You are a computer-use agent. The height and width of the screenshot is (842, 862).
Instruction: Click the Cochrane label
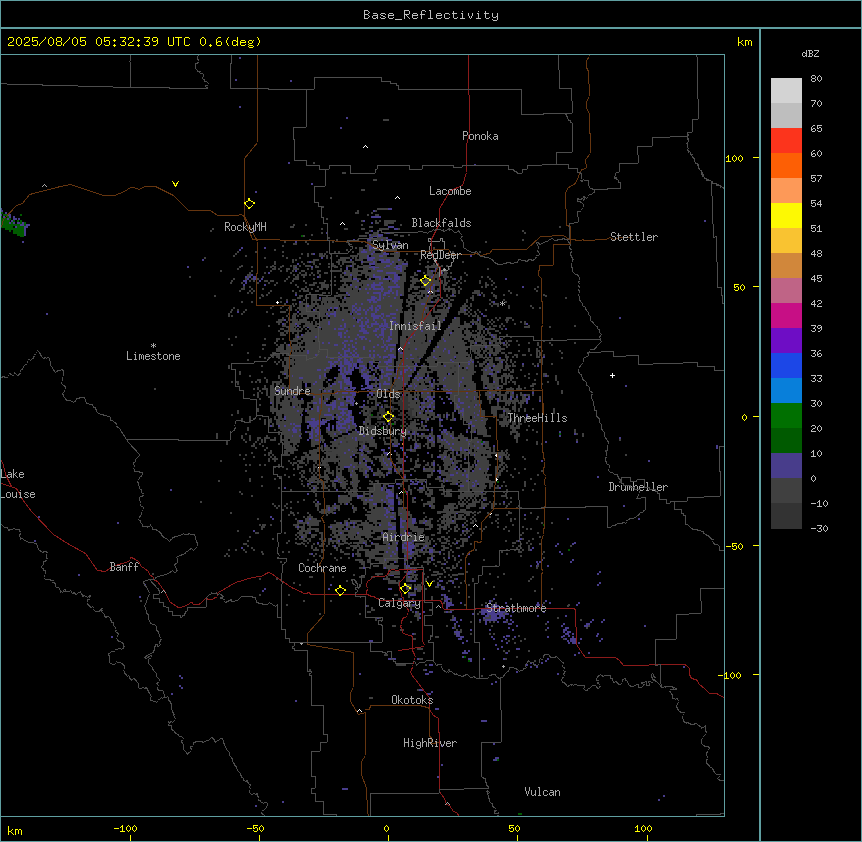click(x=322, y=568)
